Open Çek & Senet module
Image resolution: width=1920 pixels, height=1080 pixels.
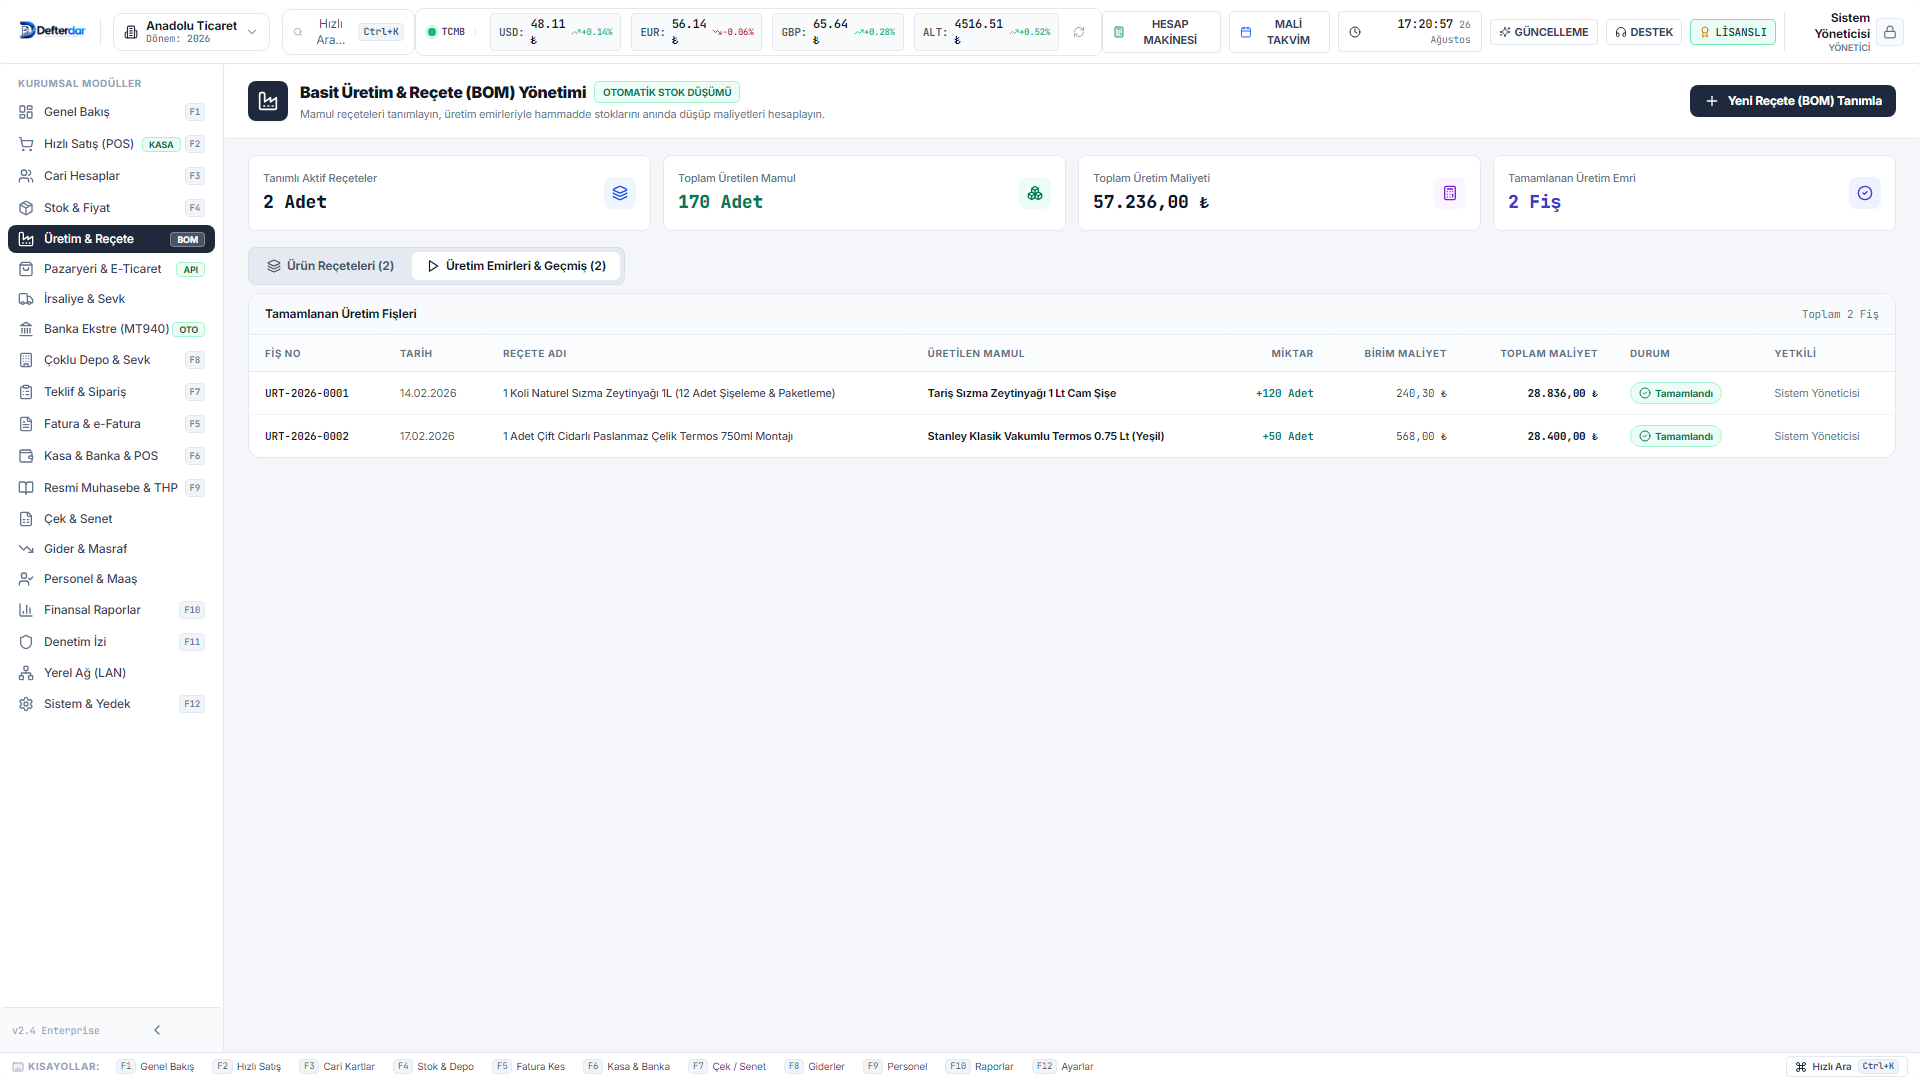point(111,519)
